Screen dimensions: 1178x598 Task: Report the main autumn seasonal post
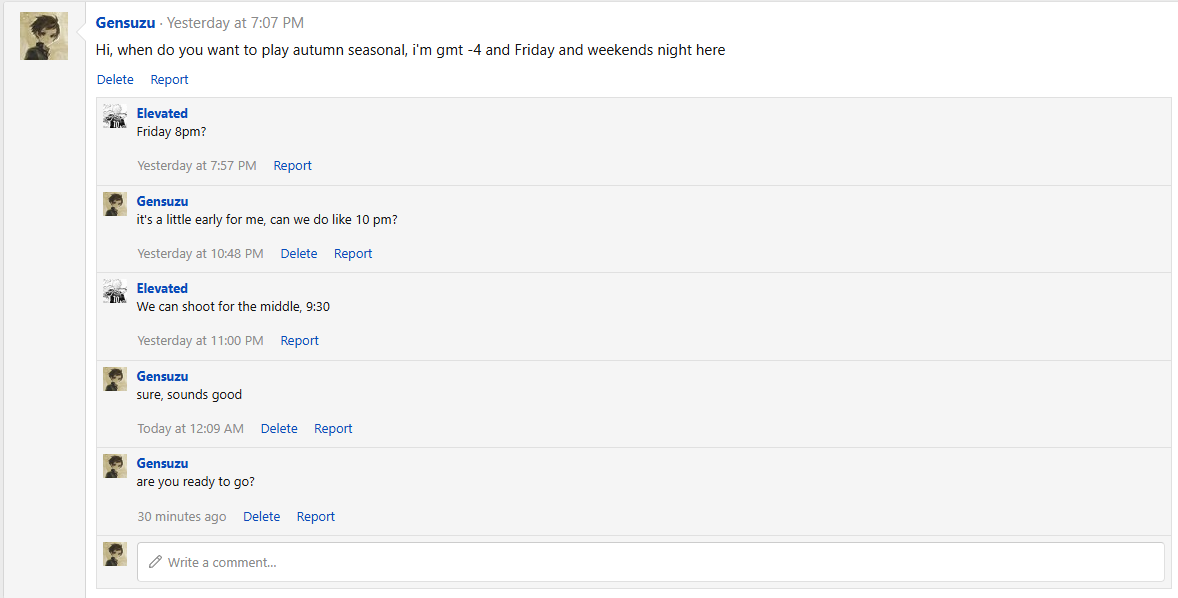coord(169,80)
